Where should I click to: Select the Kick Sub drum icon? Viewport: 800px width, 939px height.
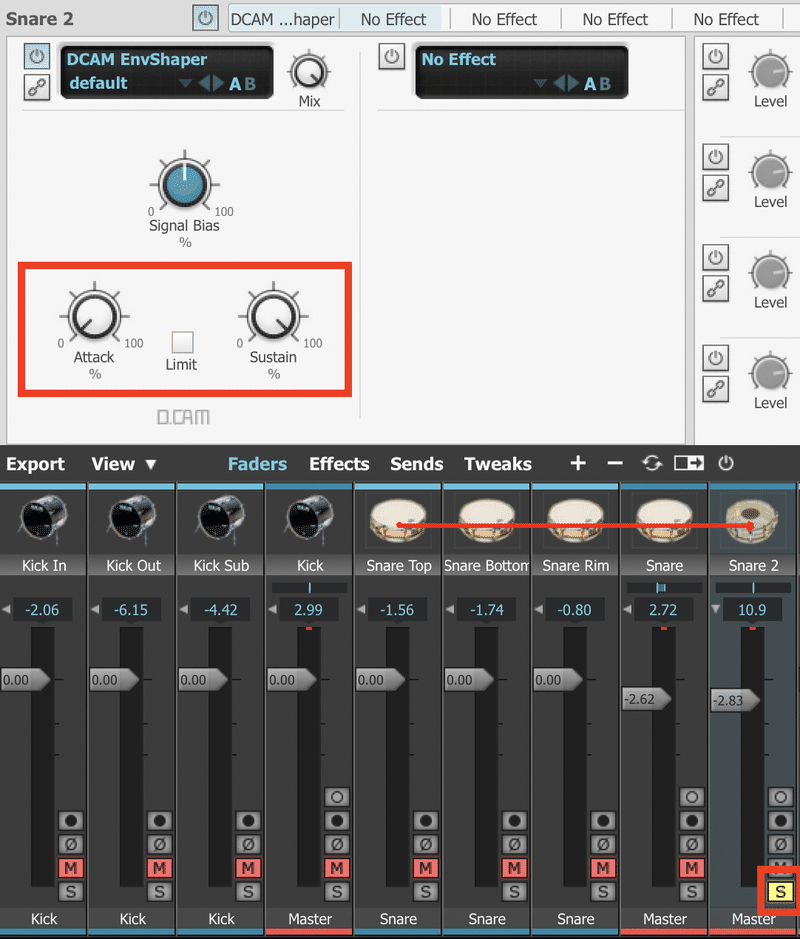tap(221, 520)
